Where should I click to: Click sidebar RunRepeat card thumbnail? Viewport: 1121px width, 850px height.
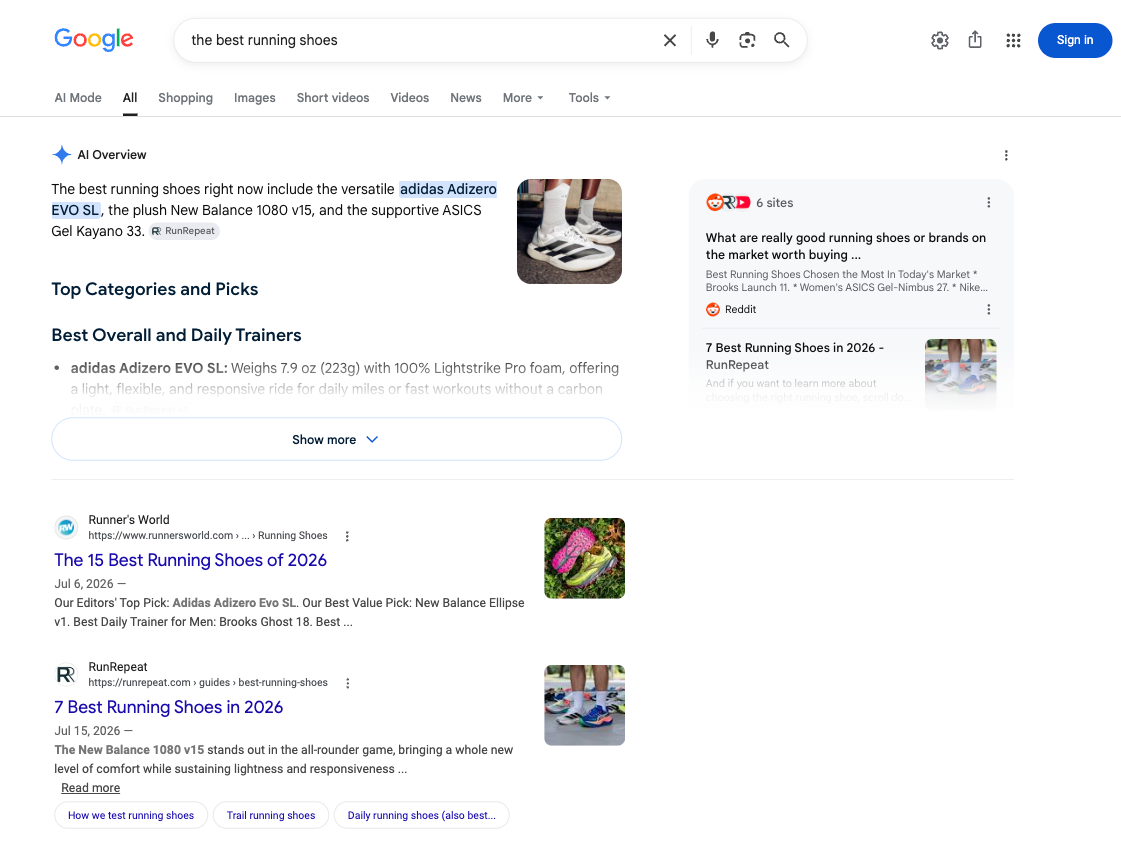click(x=960, y=374)
